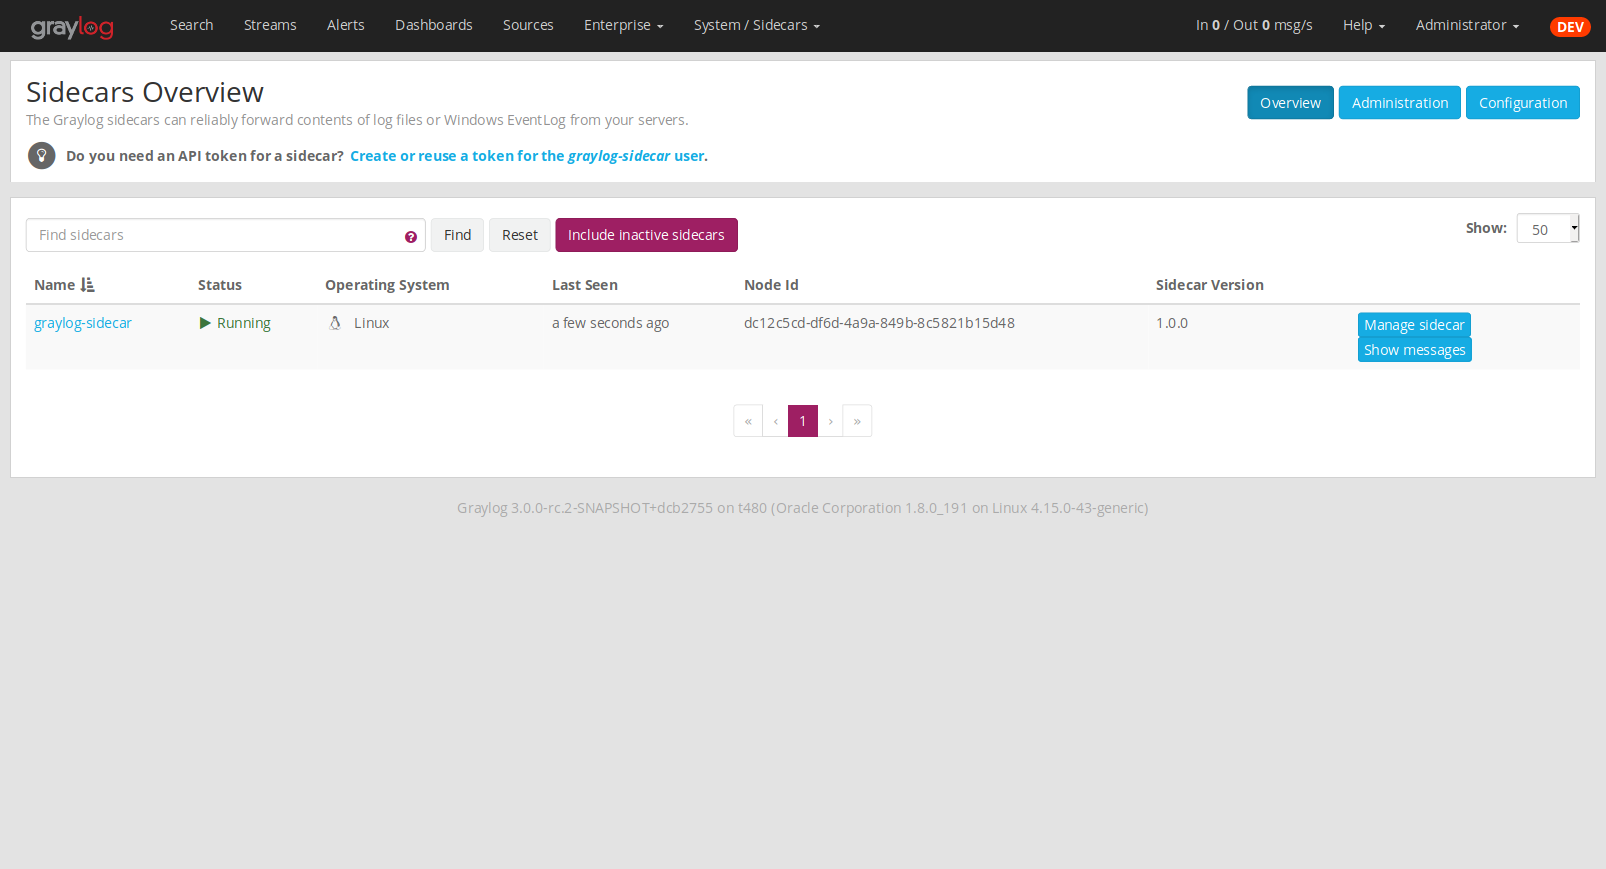Click the Linux penguin icon
Viewport: 1606px width, 869px height.
point(335,323)
